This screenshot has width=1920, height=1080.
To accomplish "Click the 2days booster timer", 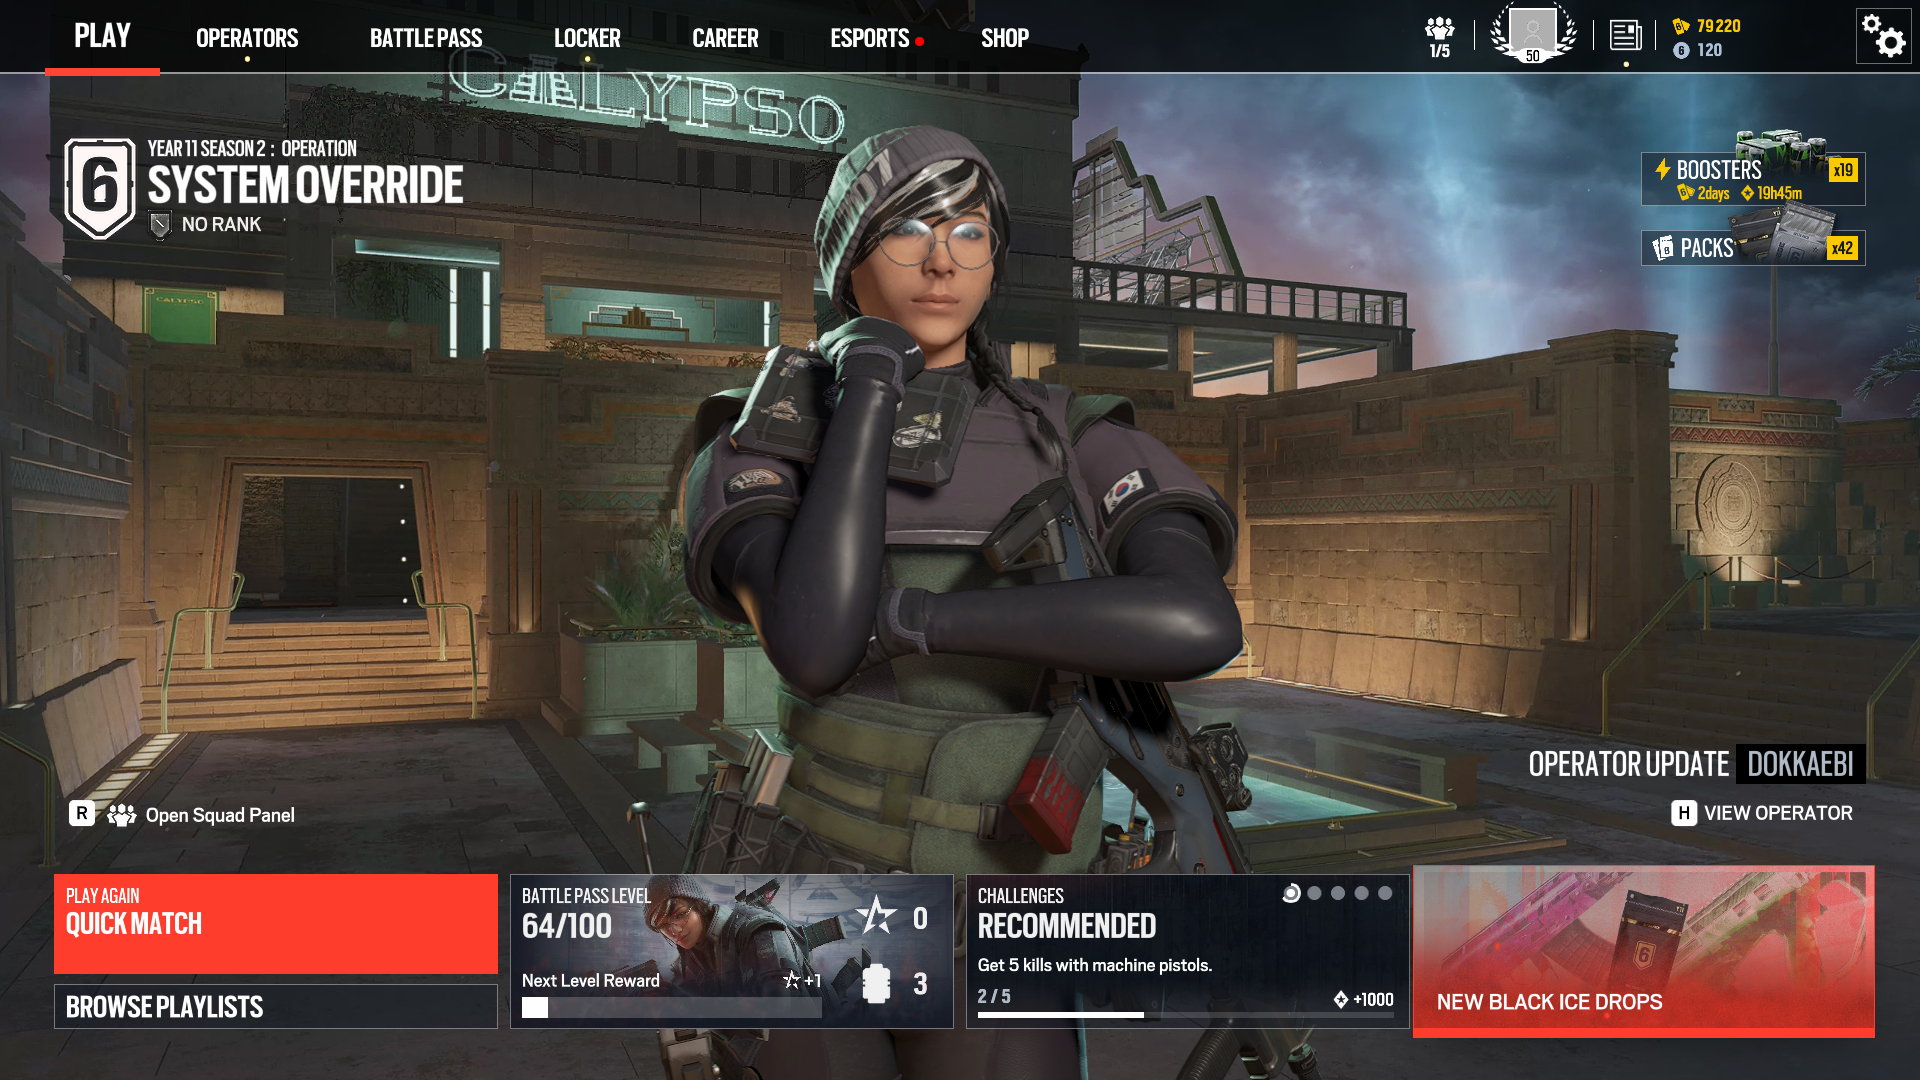I will pyautogui.click(x=1714, y=193).
